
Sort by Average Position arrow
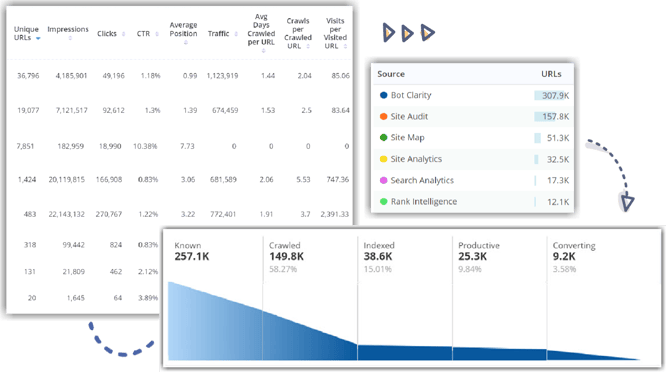tap(186, 42)
